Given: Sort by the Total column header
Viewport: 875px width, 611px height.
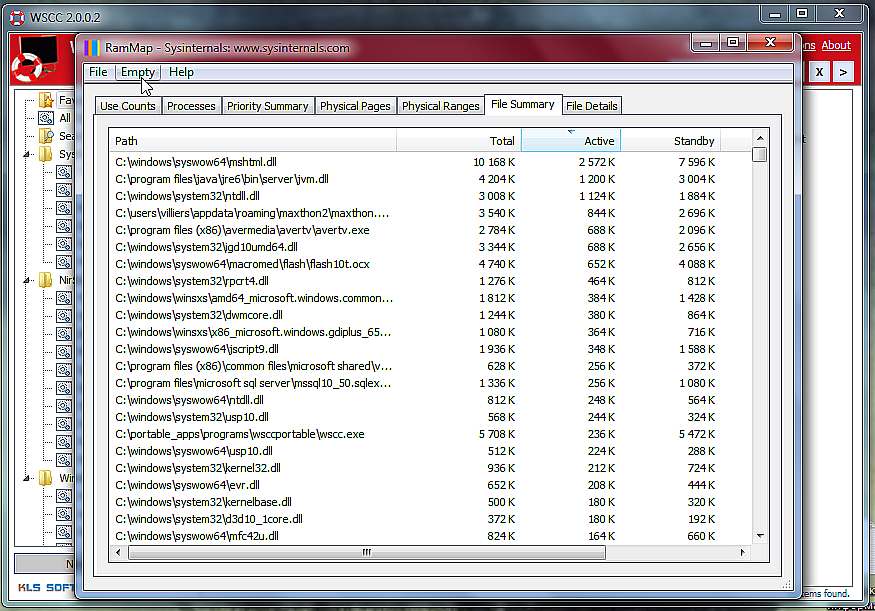Looking at the screenshot, I should click(x=459, y=141).
